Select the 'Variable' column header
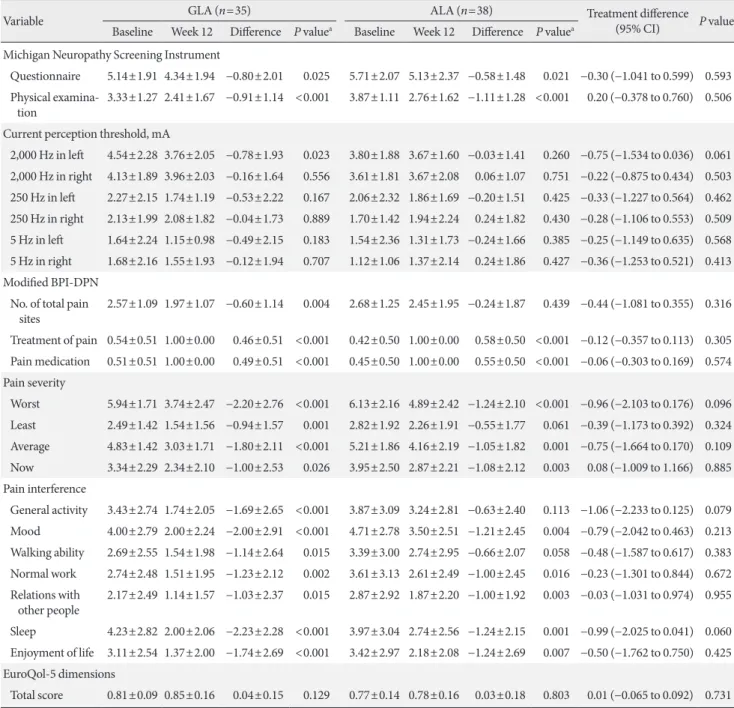 coord(23,21)
